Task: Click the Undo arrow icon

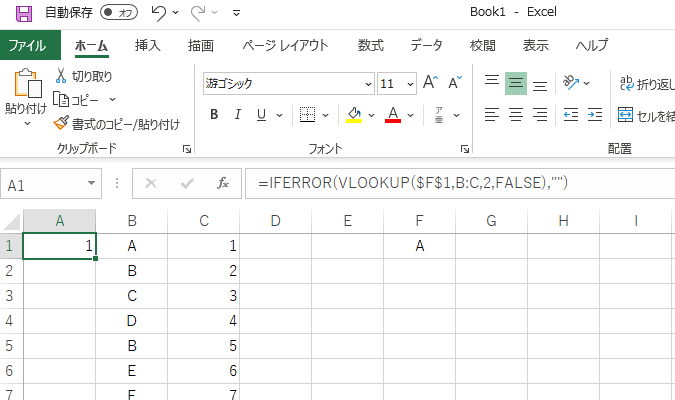Action: (158, 13)
